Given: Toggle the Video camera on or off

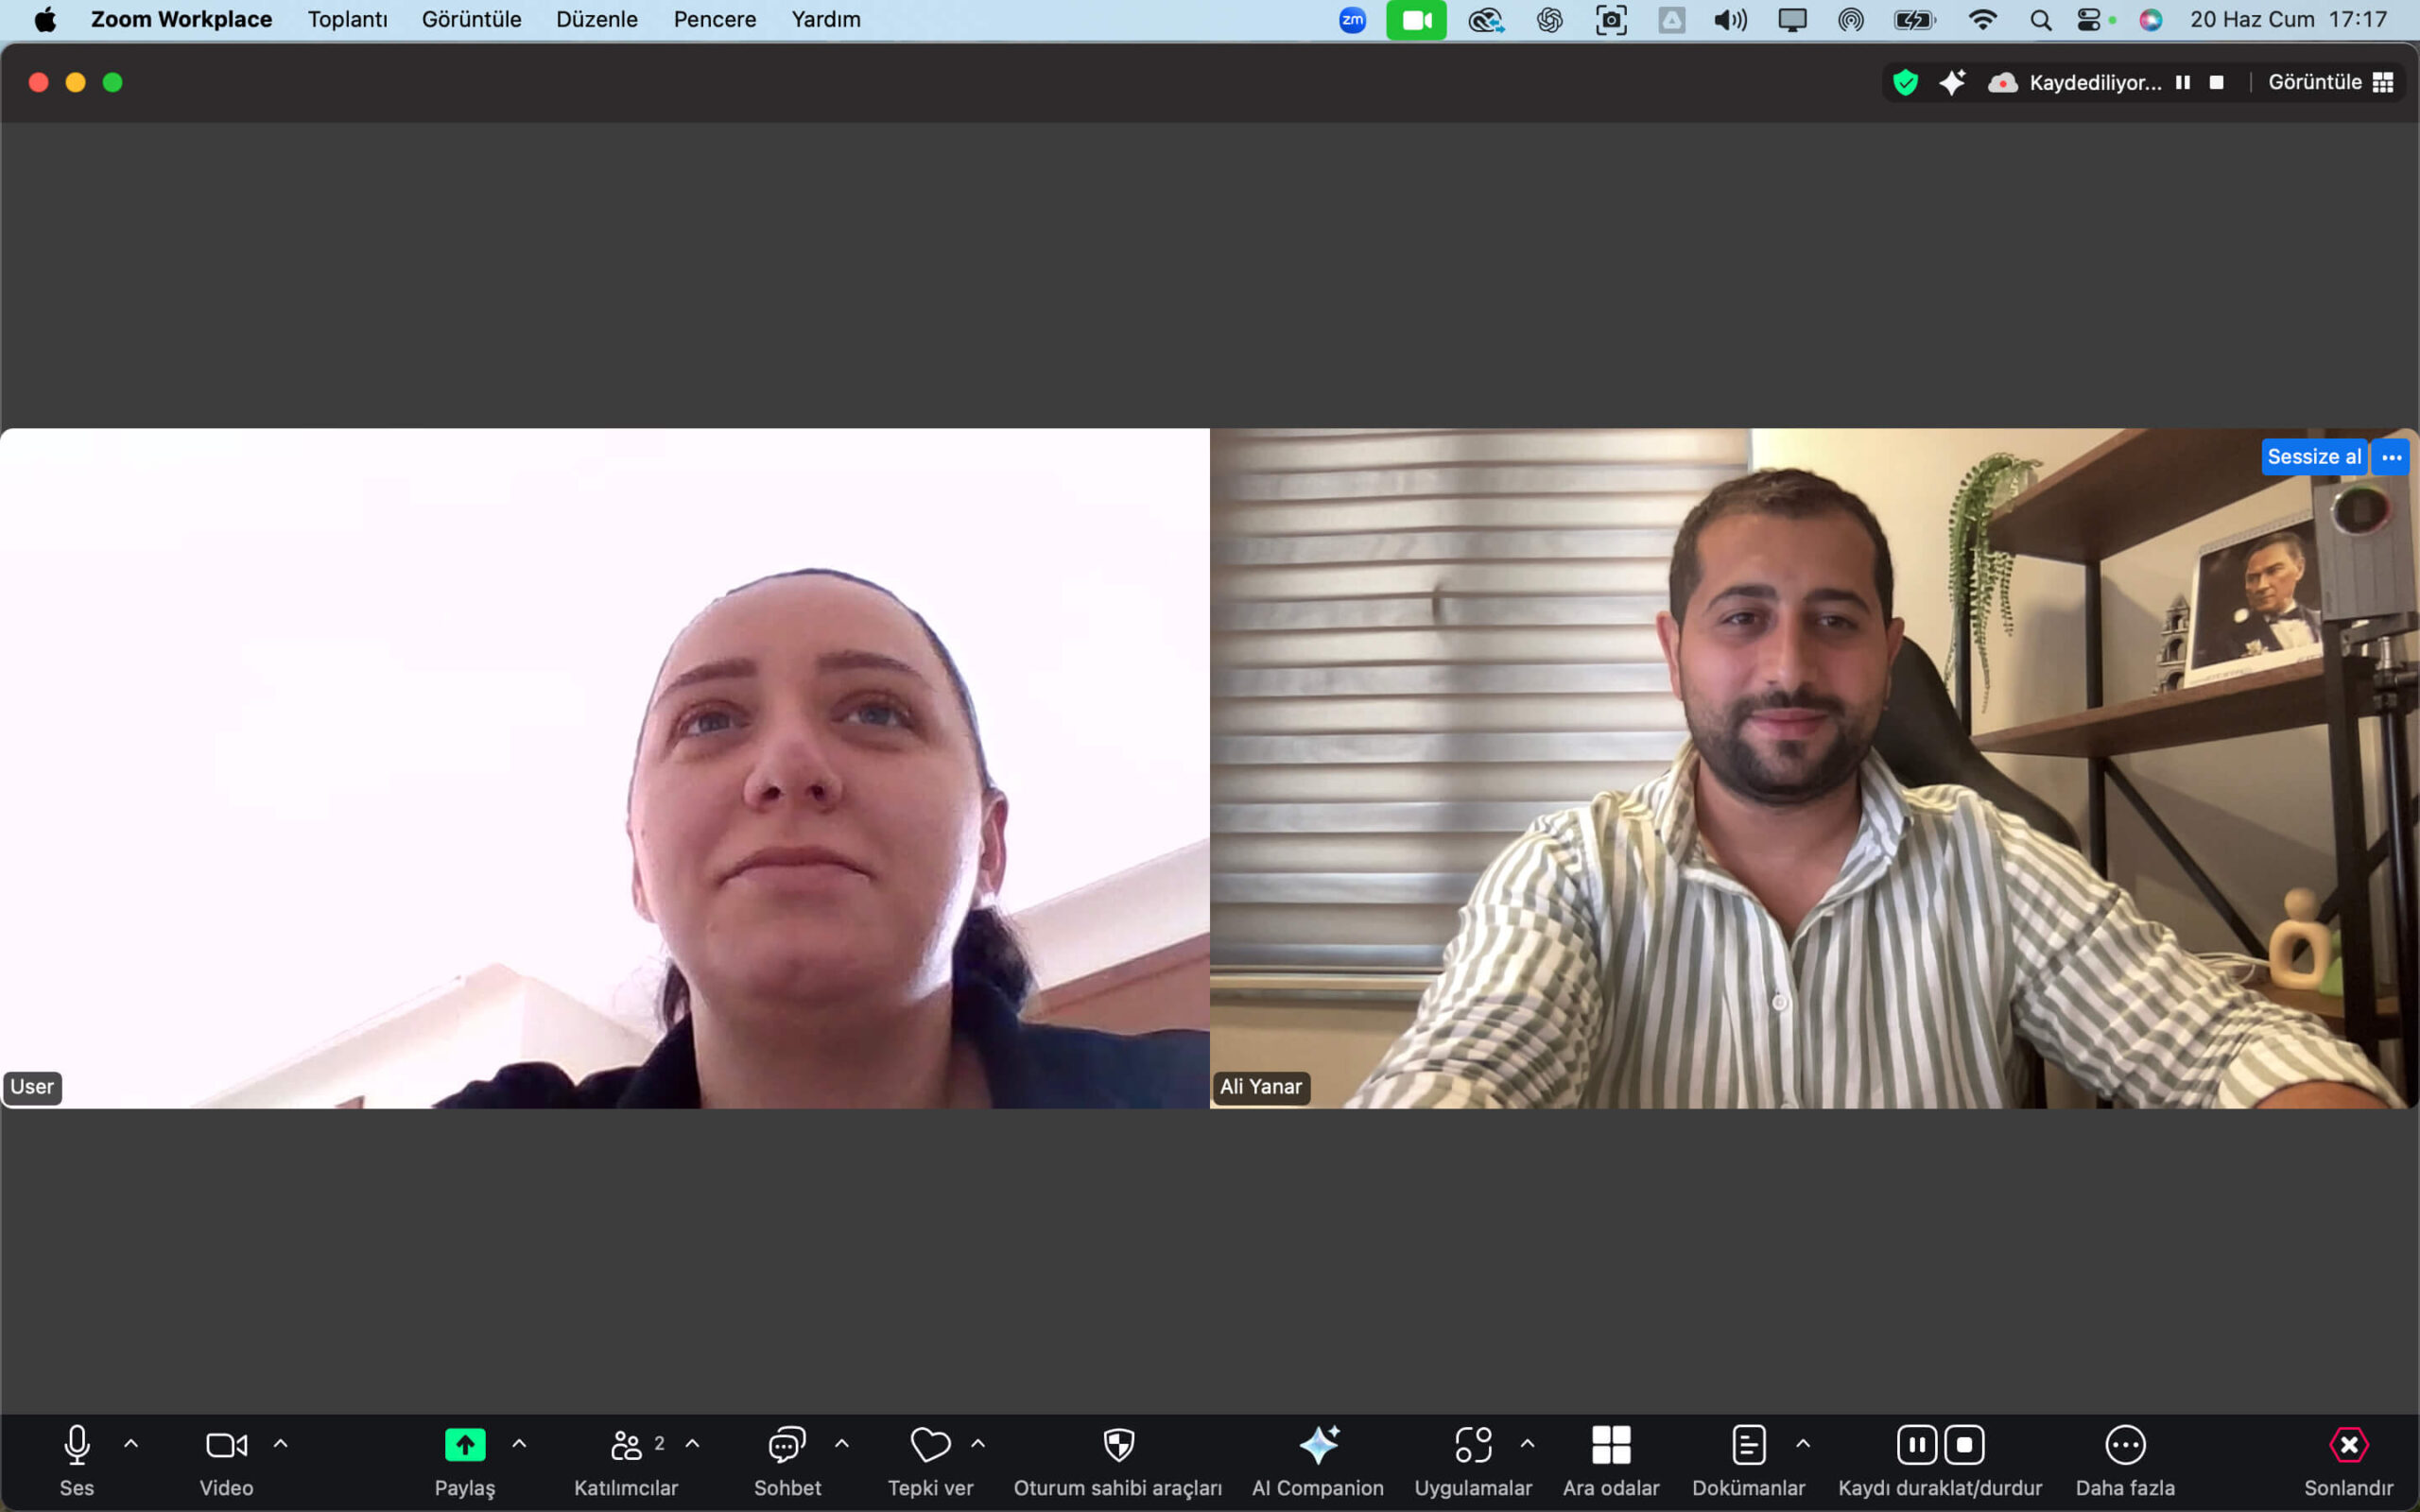Looking at the screenshot, I should pyautogui.click(x=226, y=1445).
